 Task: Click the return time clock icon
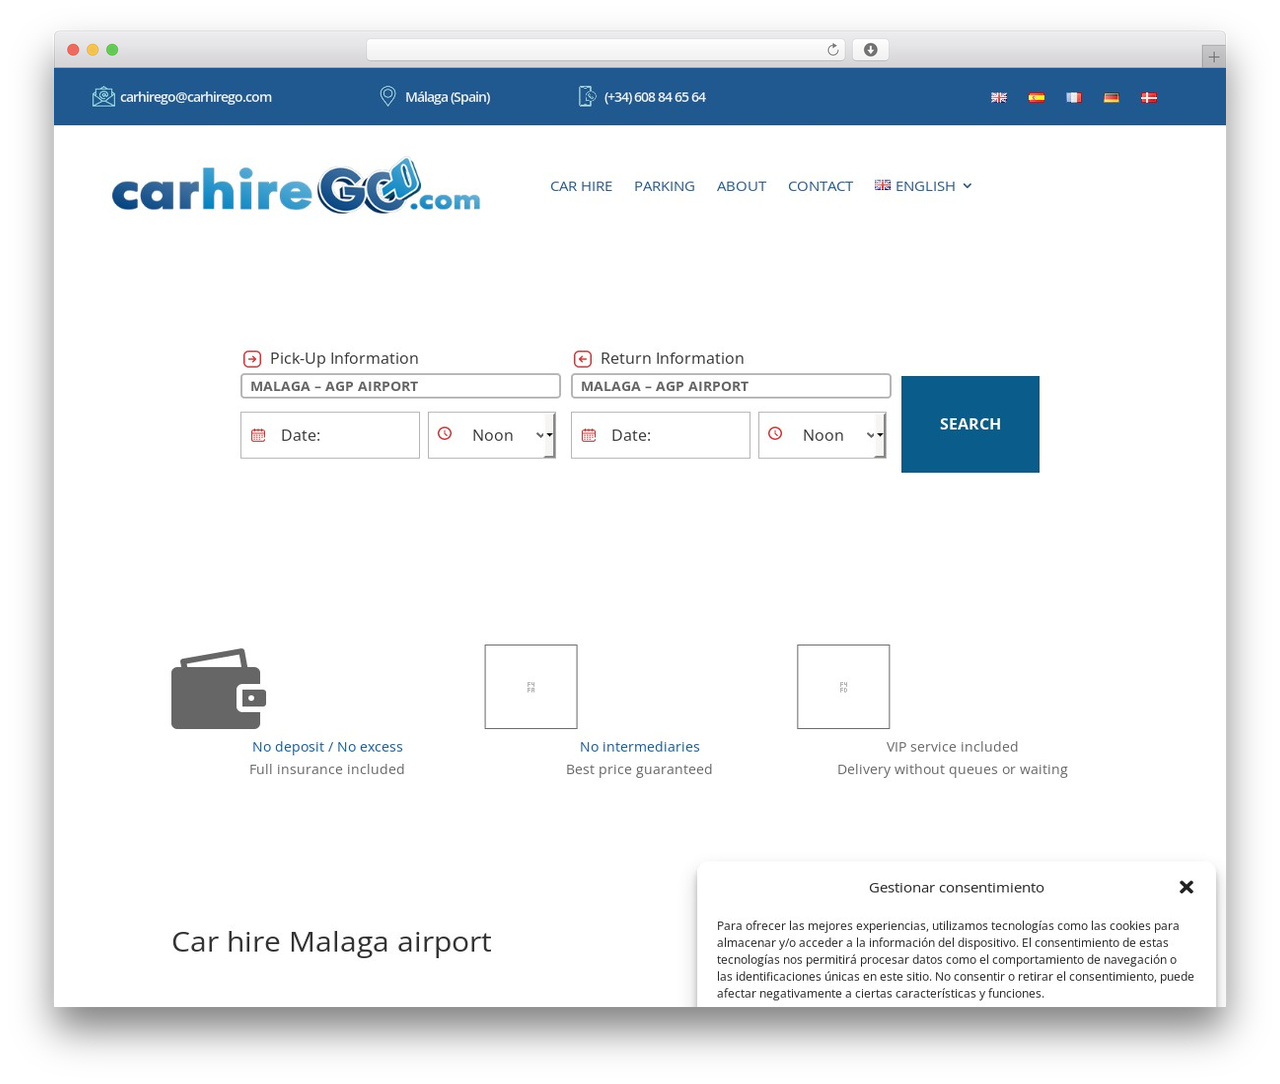pyautogui.click(x=775, y=434)
